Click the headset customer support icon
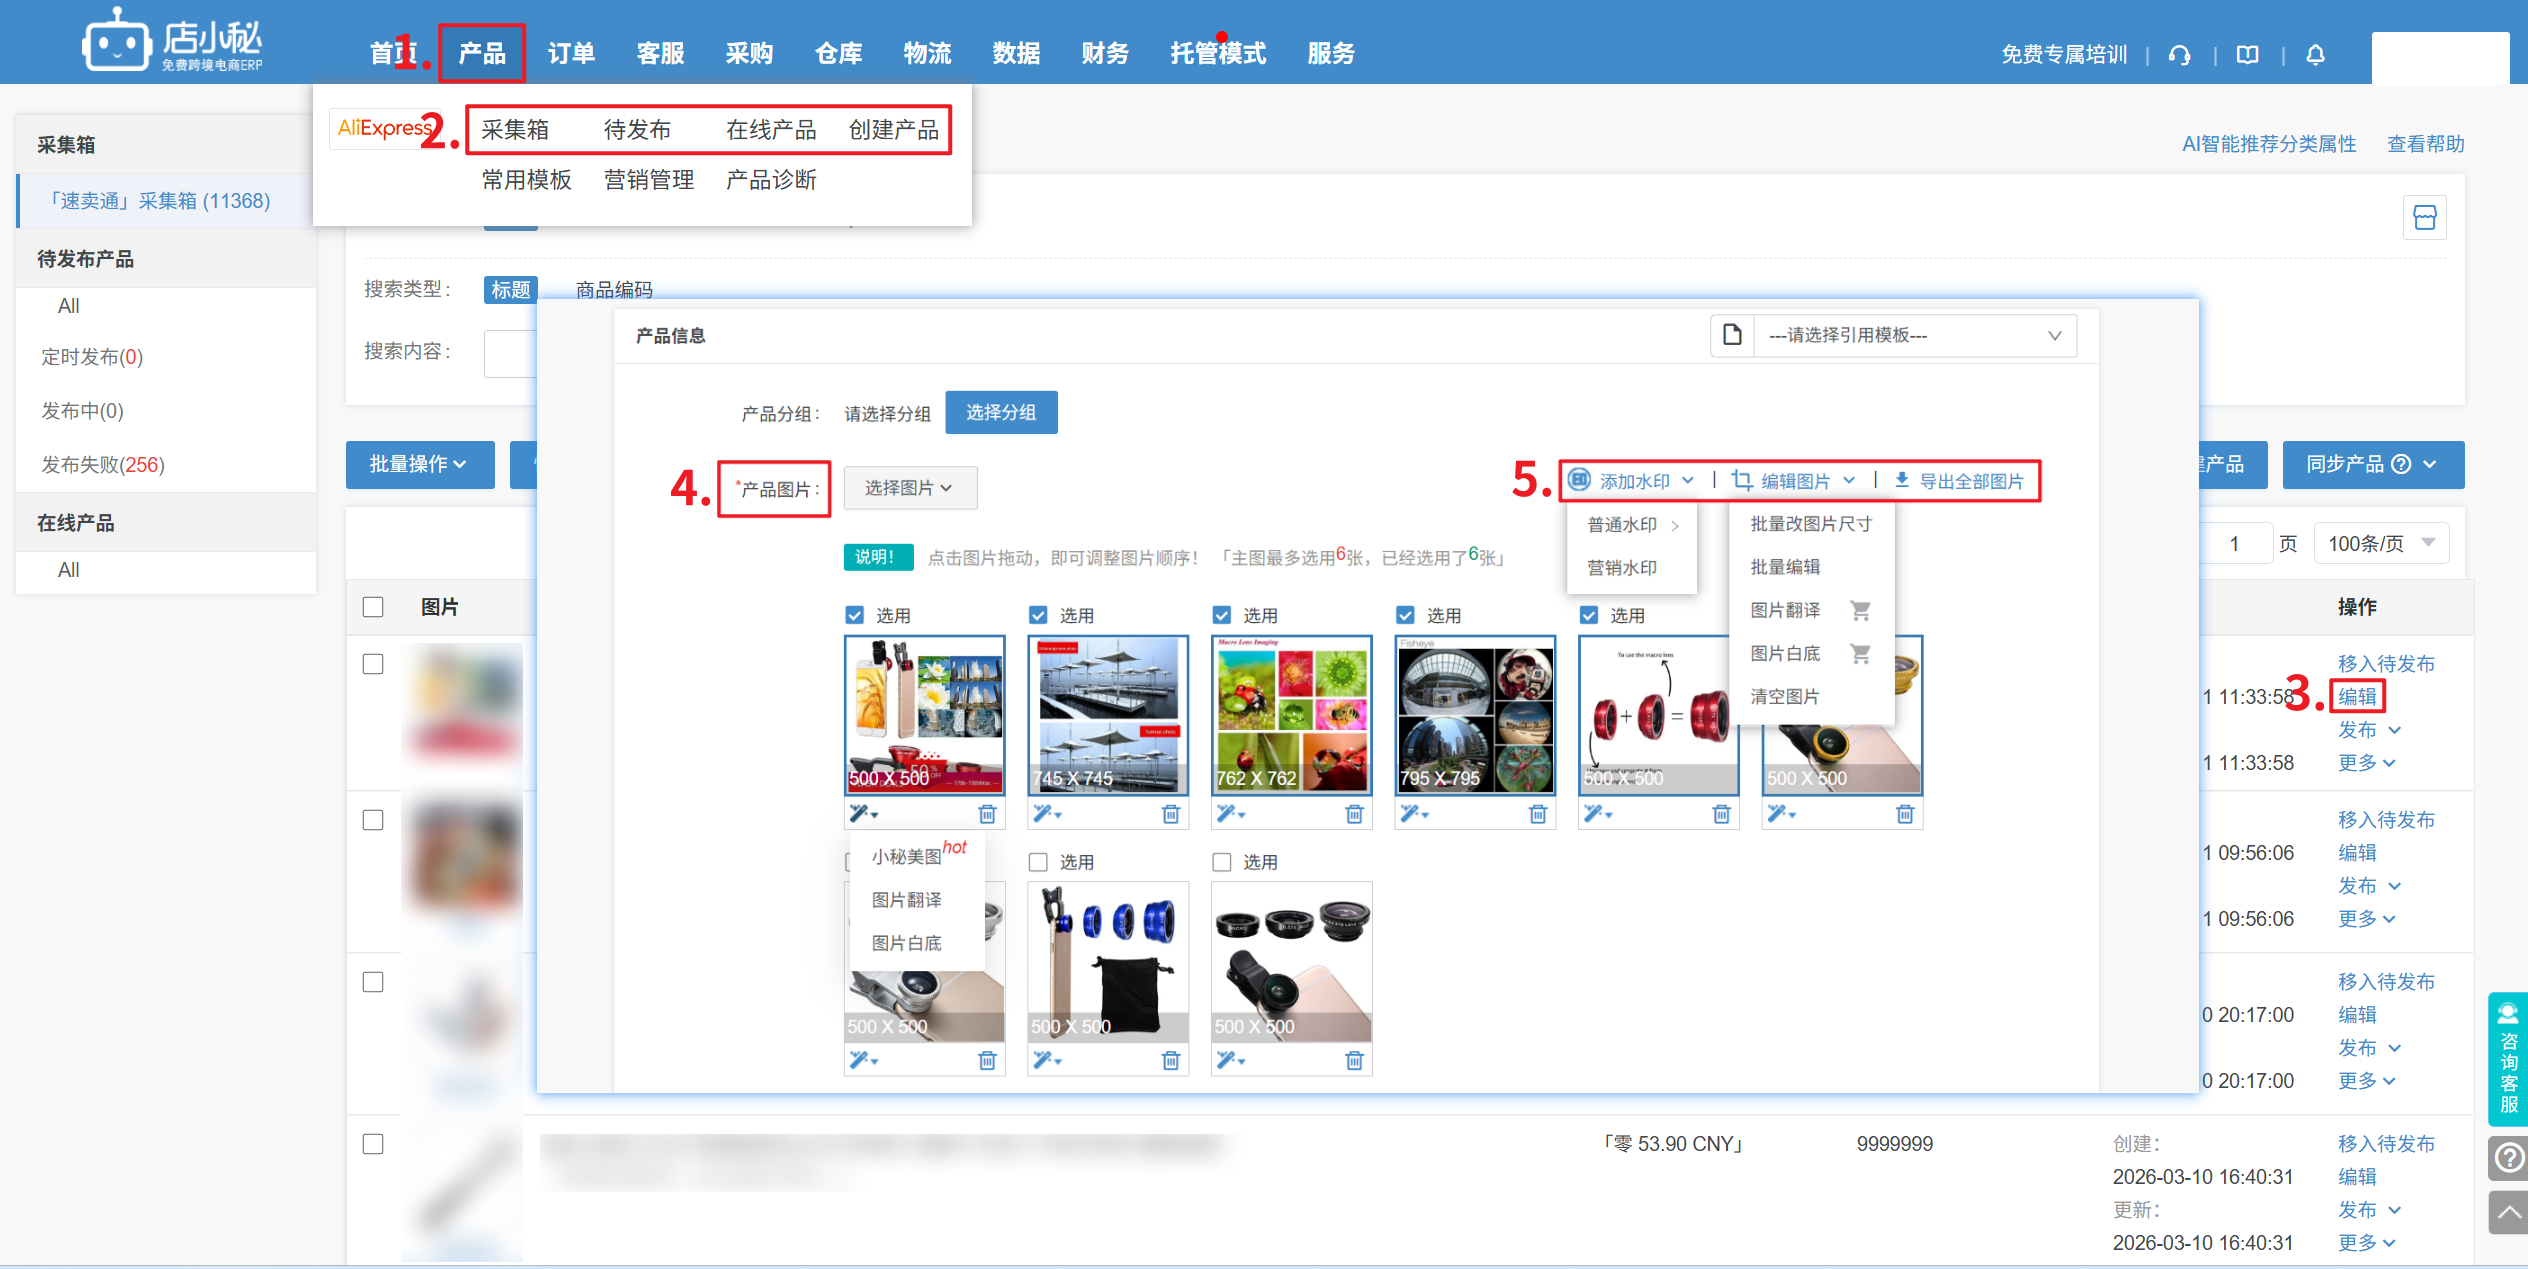 pos(2180,55)
